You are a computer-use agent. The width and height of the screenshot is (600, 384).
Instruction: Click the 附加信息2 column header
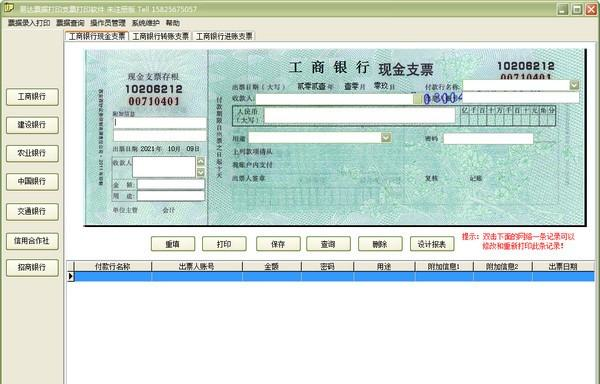502,267
